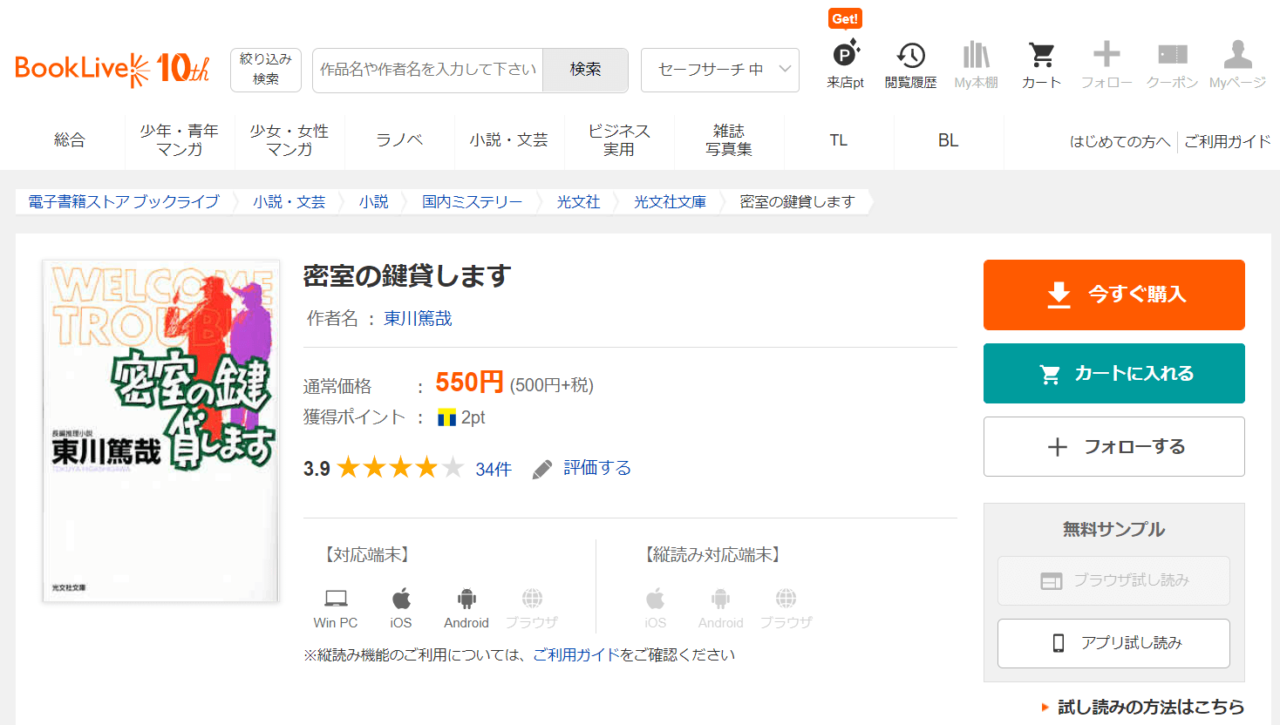Open the クーポン coupon icon
The width and height of the screenshot is (1280, 725).
1172,56
